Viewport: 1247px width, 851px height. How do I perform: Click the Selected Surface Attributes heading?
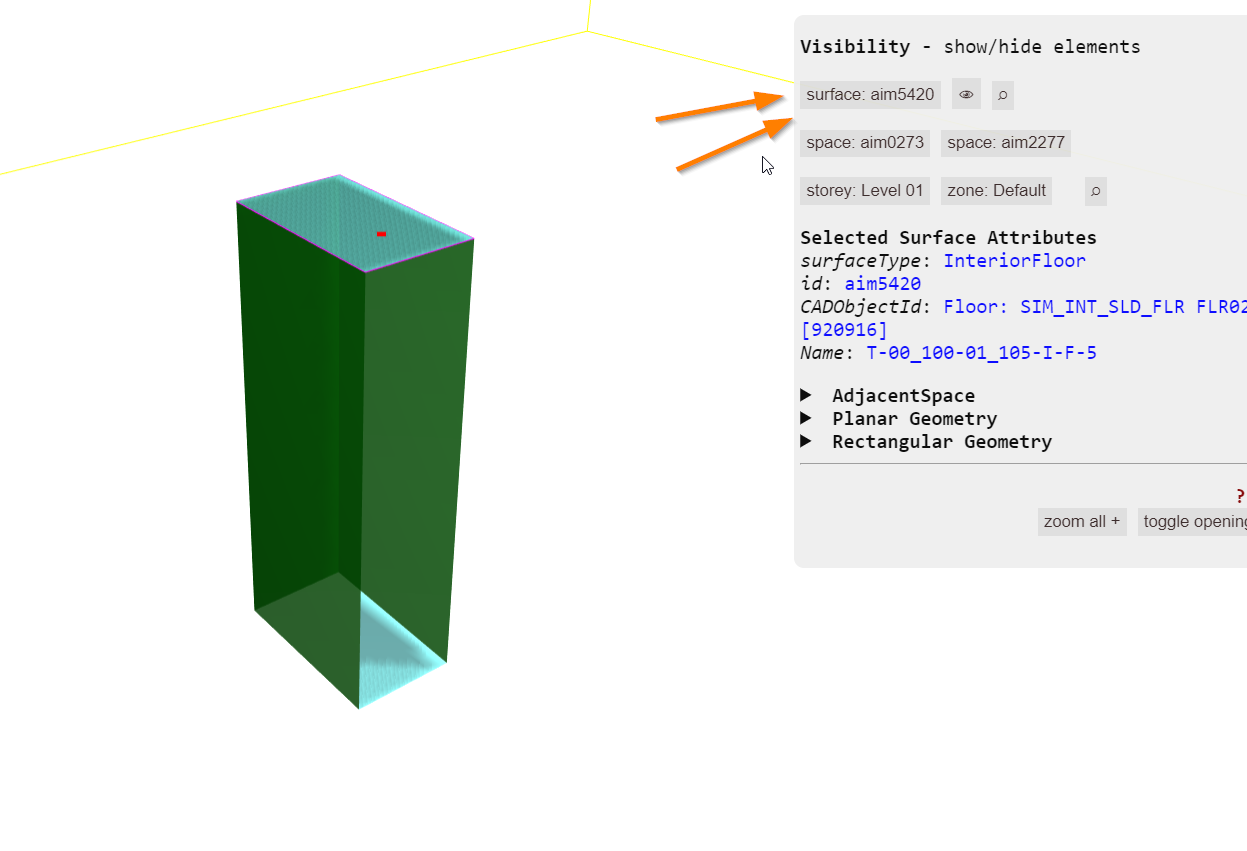pos(948,238)
